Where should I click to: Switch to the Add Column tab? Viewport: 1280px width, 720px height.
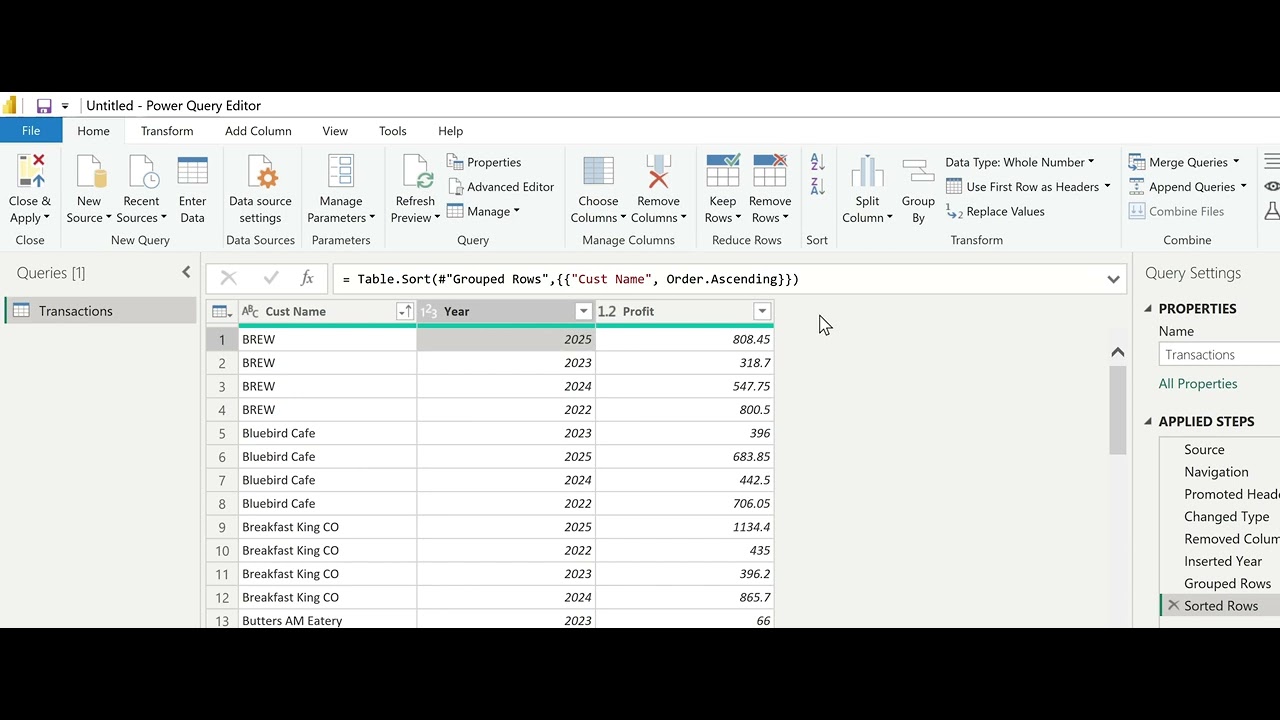coord(258,131)
